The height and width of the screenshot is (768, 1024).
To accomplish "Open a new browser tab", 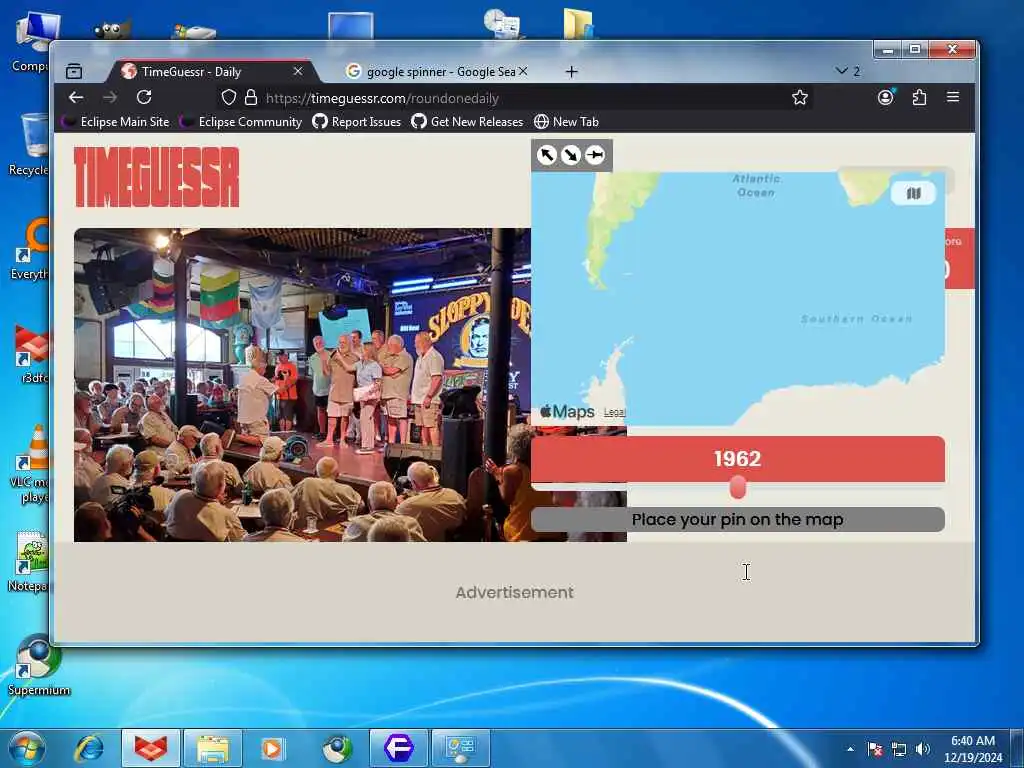I will [x=571, y=72].
